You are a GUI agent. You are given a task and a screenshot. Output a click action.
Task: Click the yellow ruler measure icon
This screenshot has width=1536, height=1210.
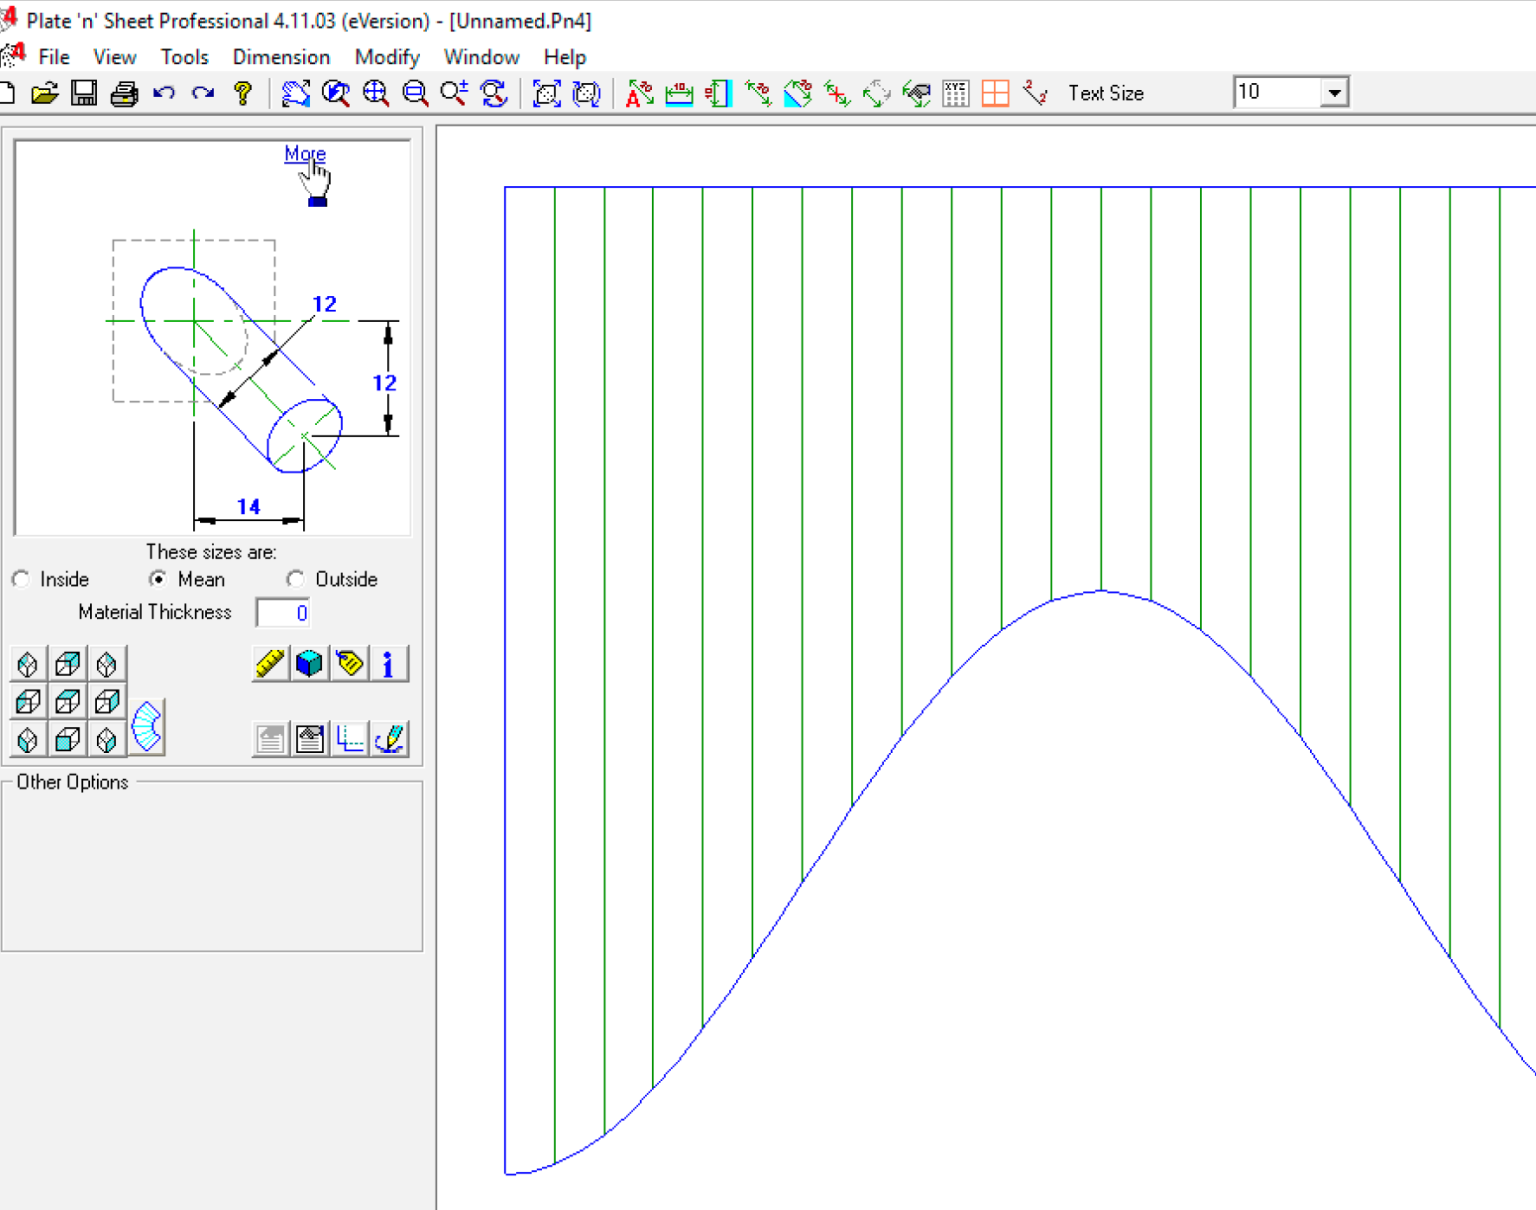click(x=268, y=663)
